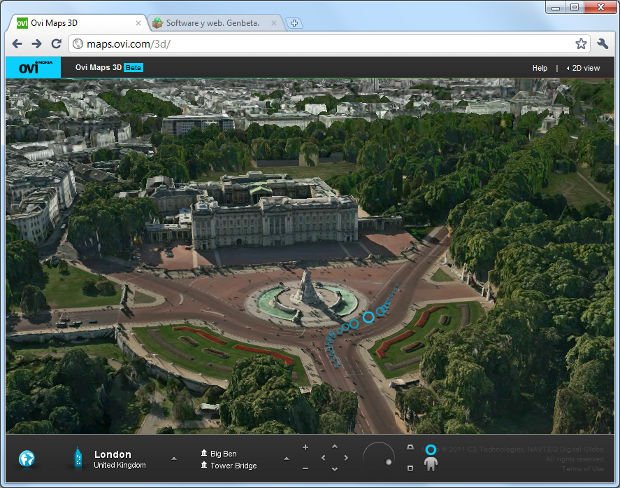Image resolution: width=620 pixels, height=488 pixels.
Task: Expand the landmarks list arrow
Action: pyautogui.click(x=286, y=458)
